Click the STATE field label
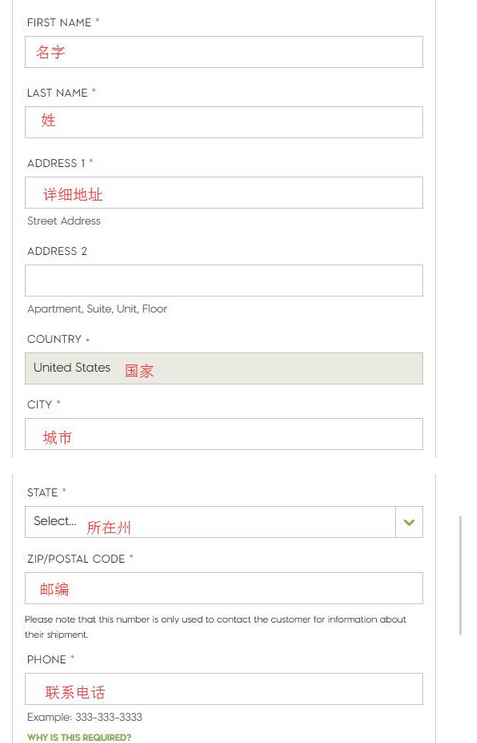 [x=43, y=493]
